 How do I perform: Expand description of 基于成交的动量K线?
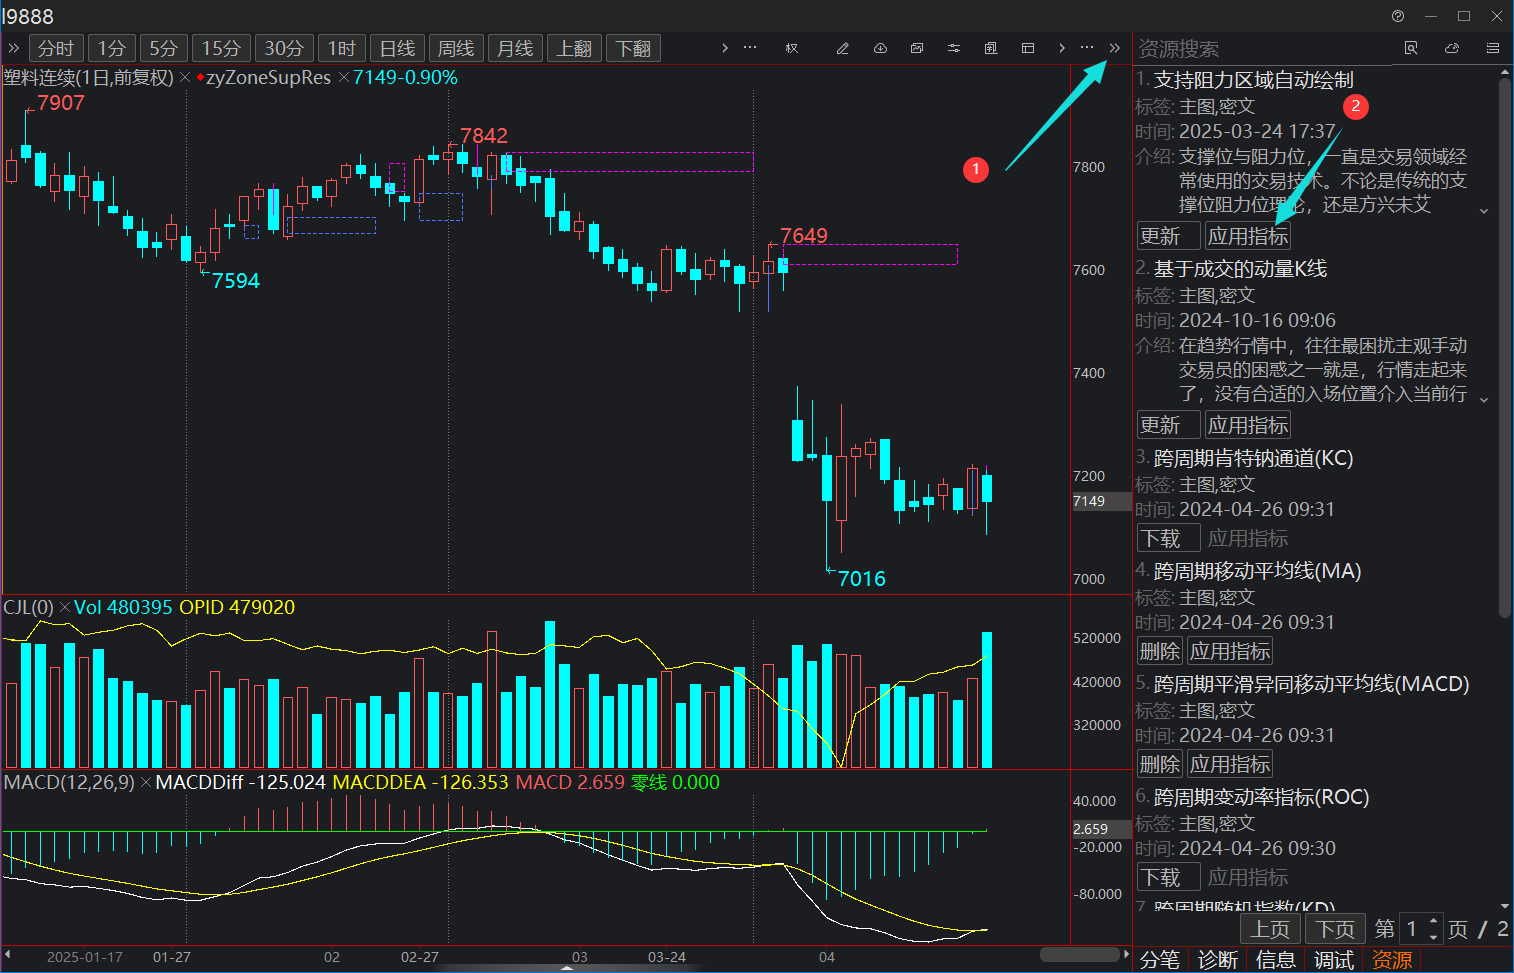point(1484,400)
